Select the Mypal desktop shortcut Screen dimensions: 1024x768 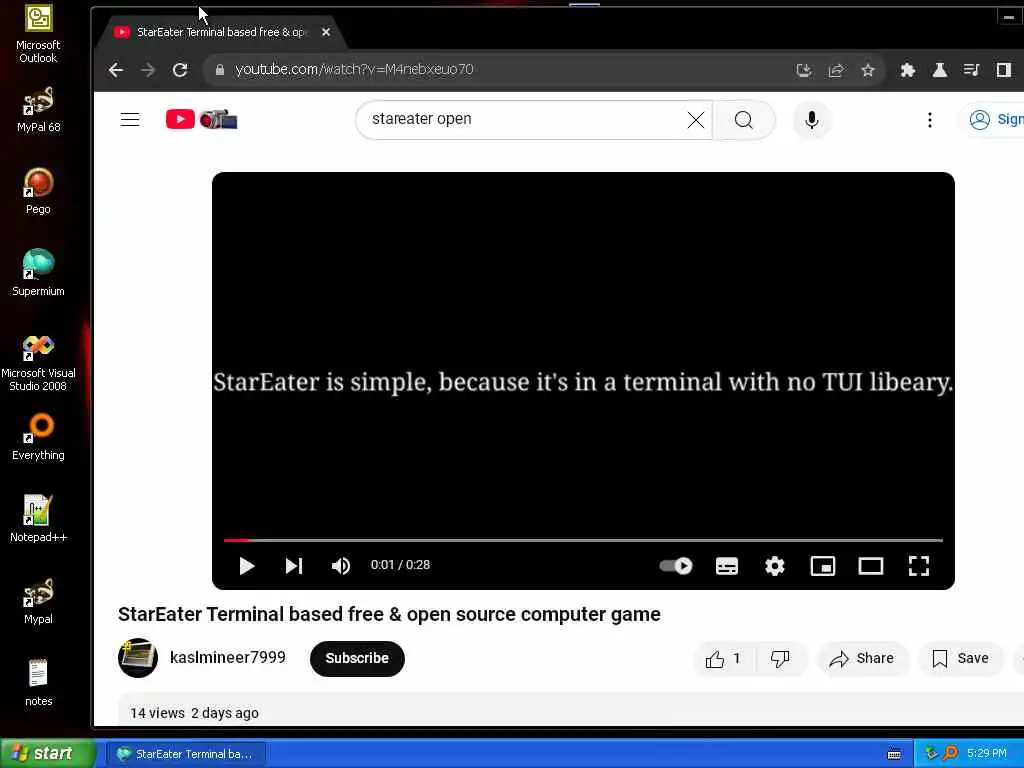point(39,601)
